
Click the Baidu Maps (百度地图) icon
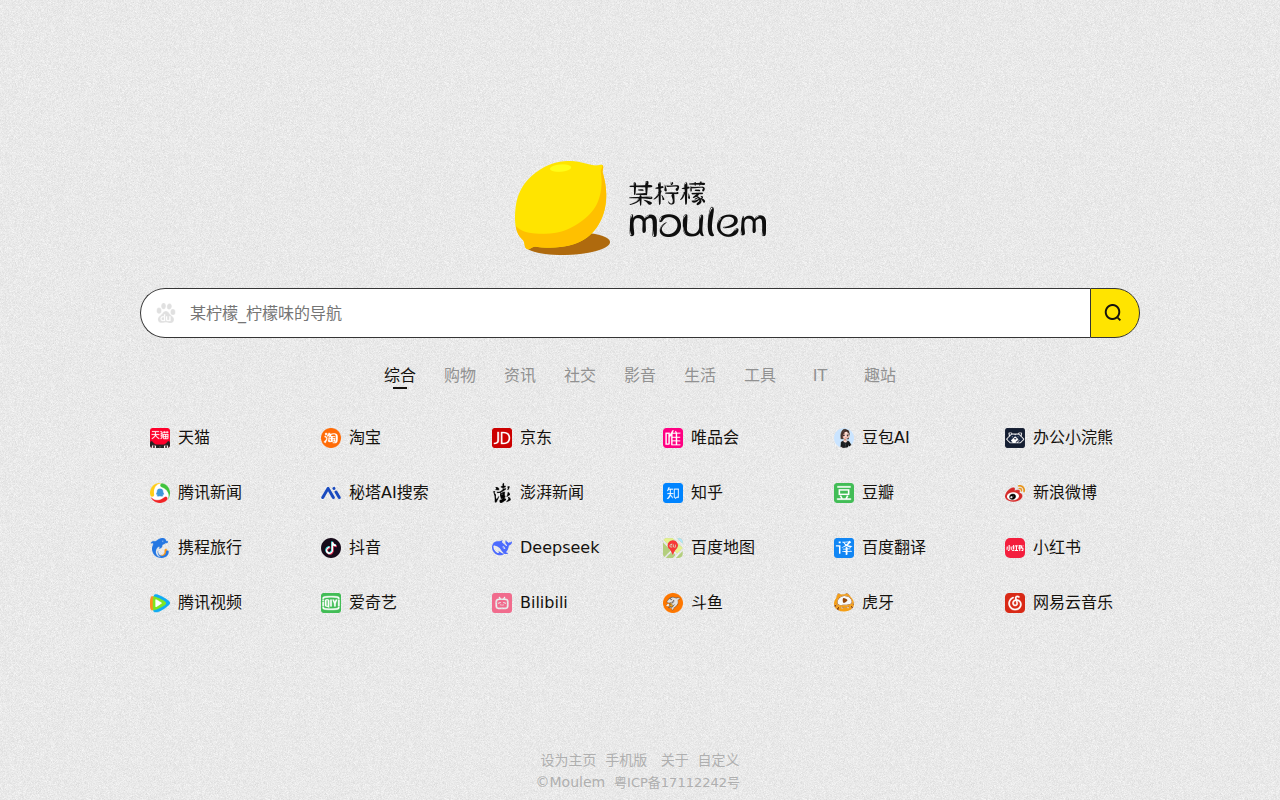point(673,548)
